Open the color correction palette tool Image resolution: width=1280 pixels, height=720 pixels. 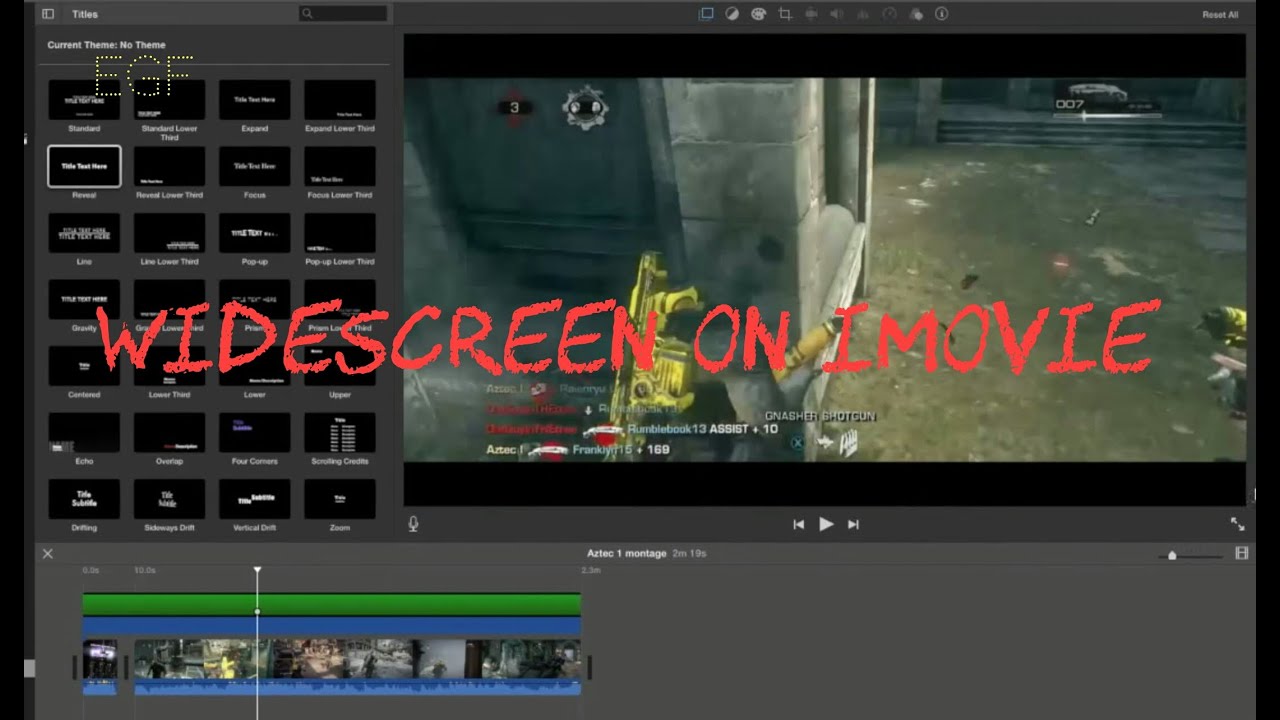(x=758, y=14)
